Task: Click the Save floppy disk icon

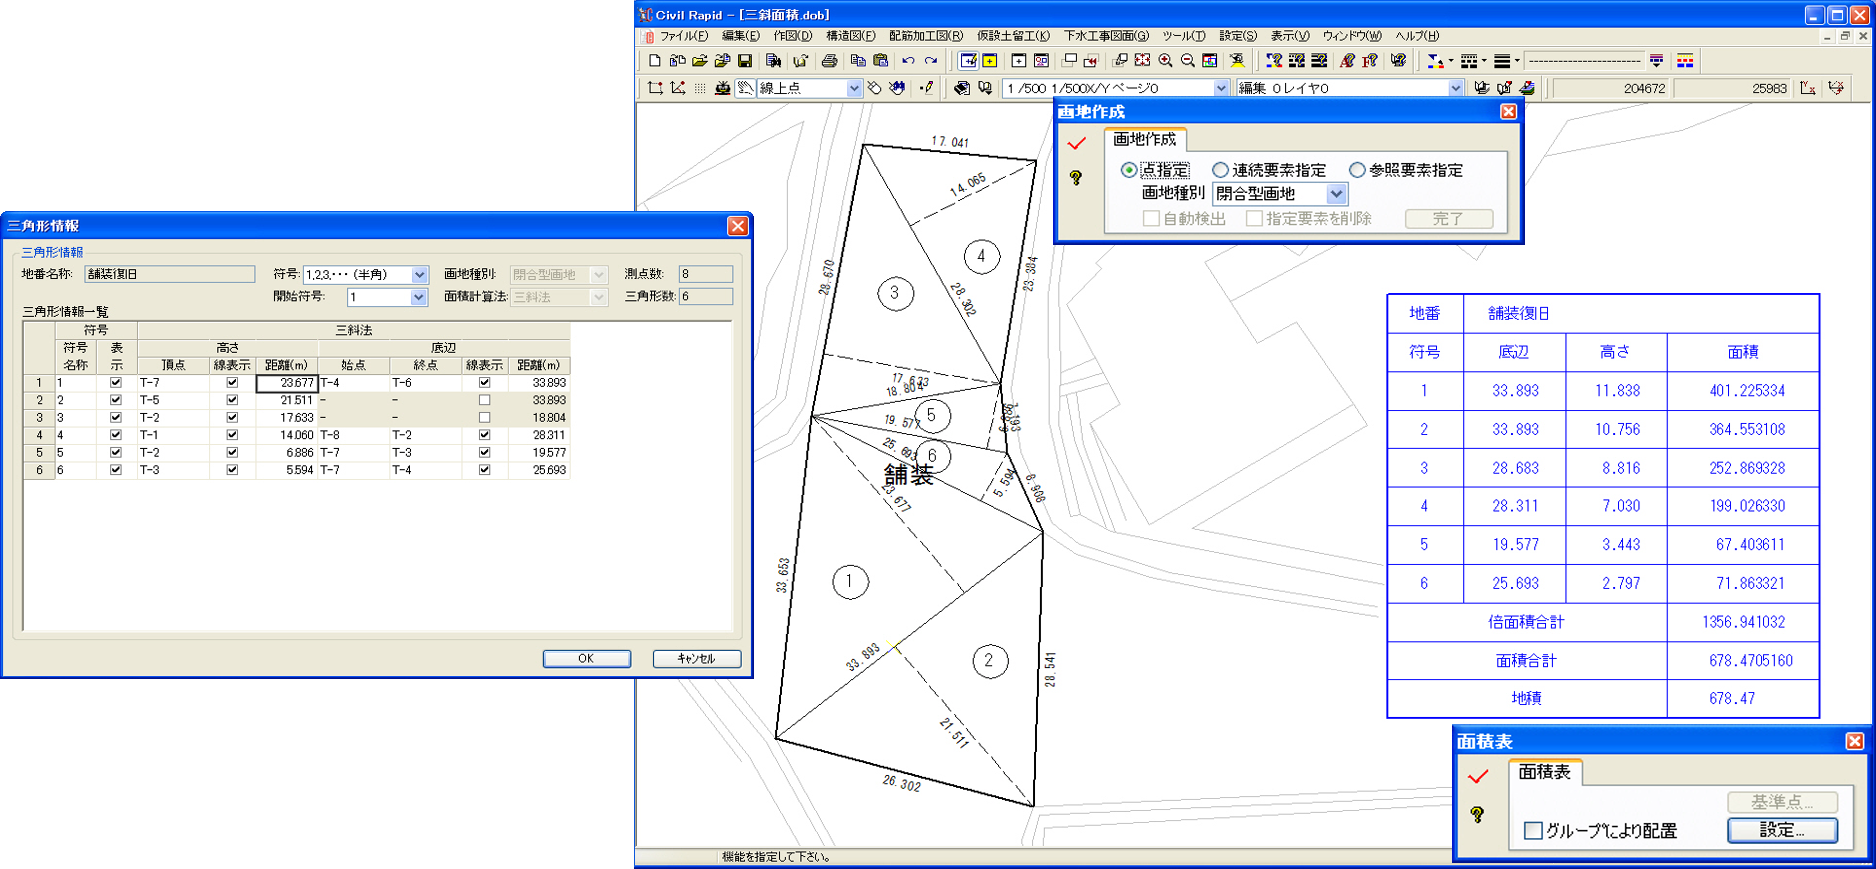Action: point(745,61)
